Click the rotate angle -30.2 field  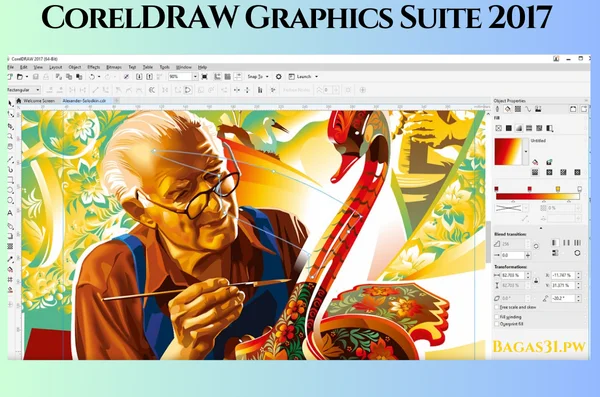click(564, 298)
